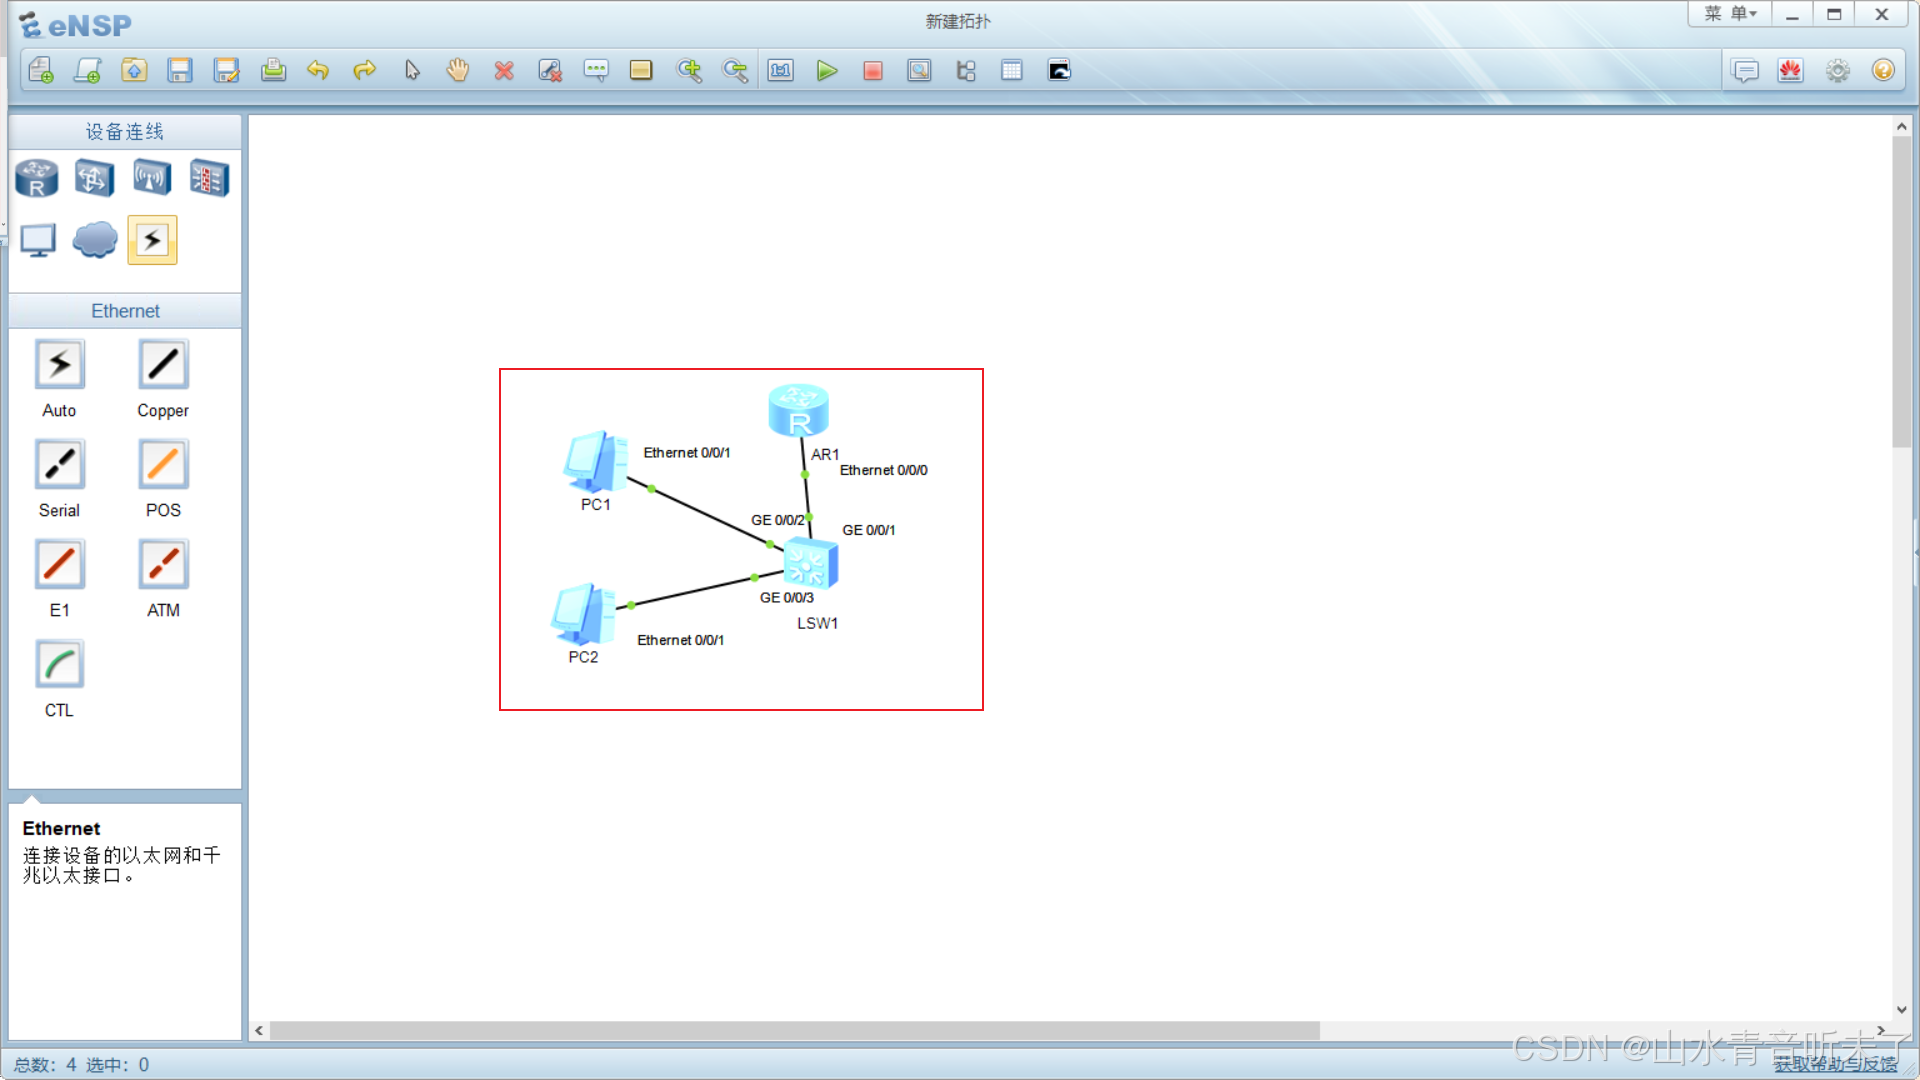Click the Save Topology floppy icon

(x=180, y=71)
